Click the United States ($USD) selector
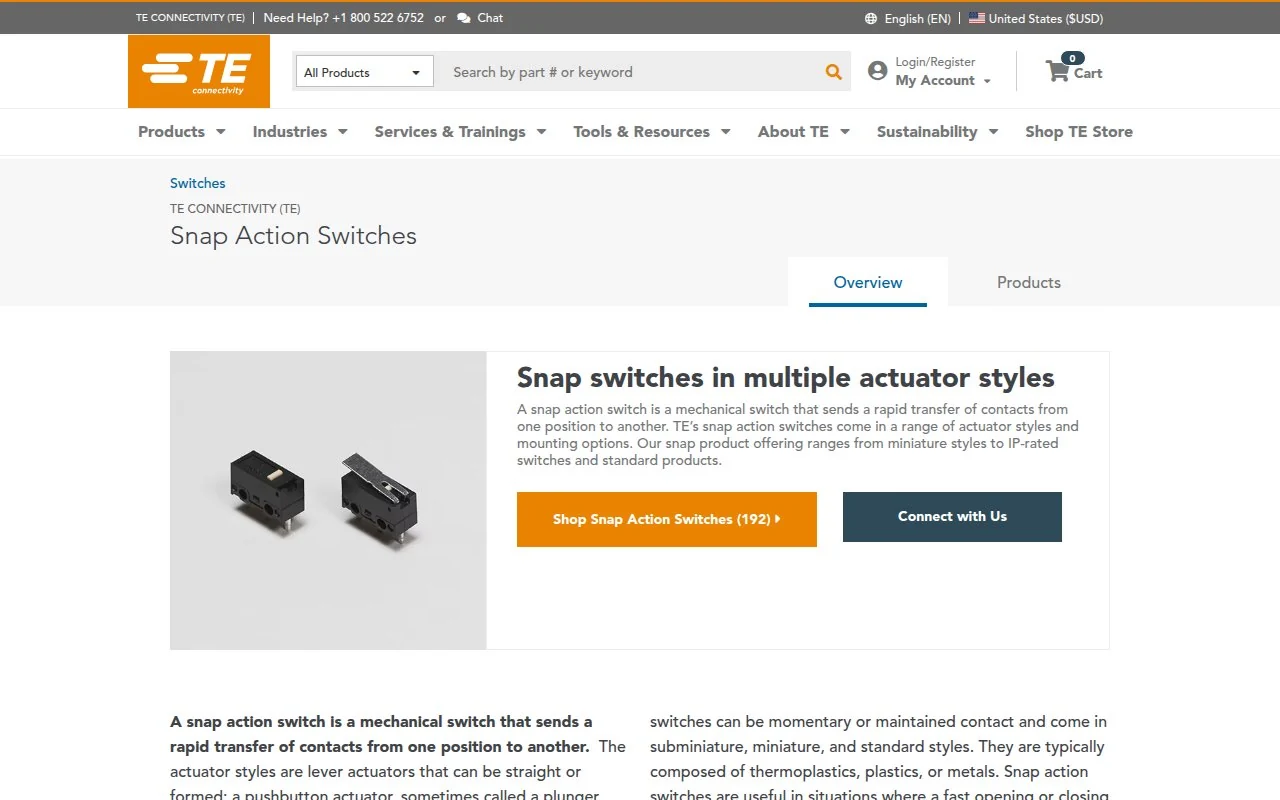 click(x=1046, y=18)
